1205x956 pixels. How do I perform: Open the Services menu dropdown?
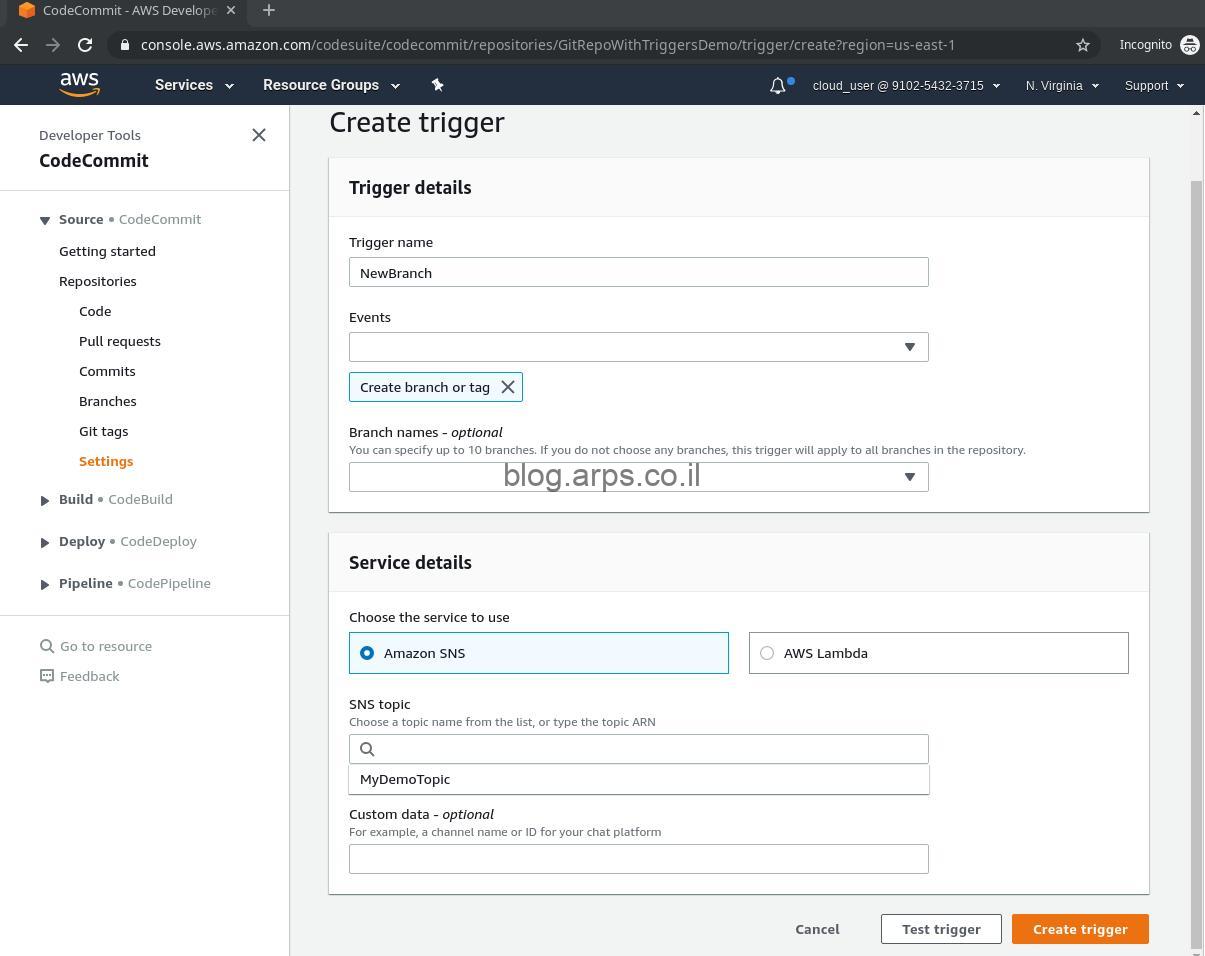pyautogui.click(x=194, y=85)
